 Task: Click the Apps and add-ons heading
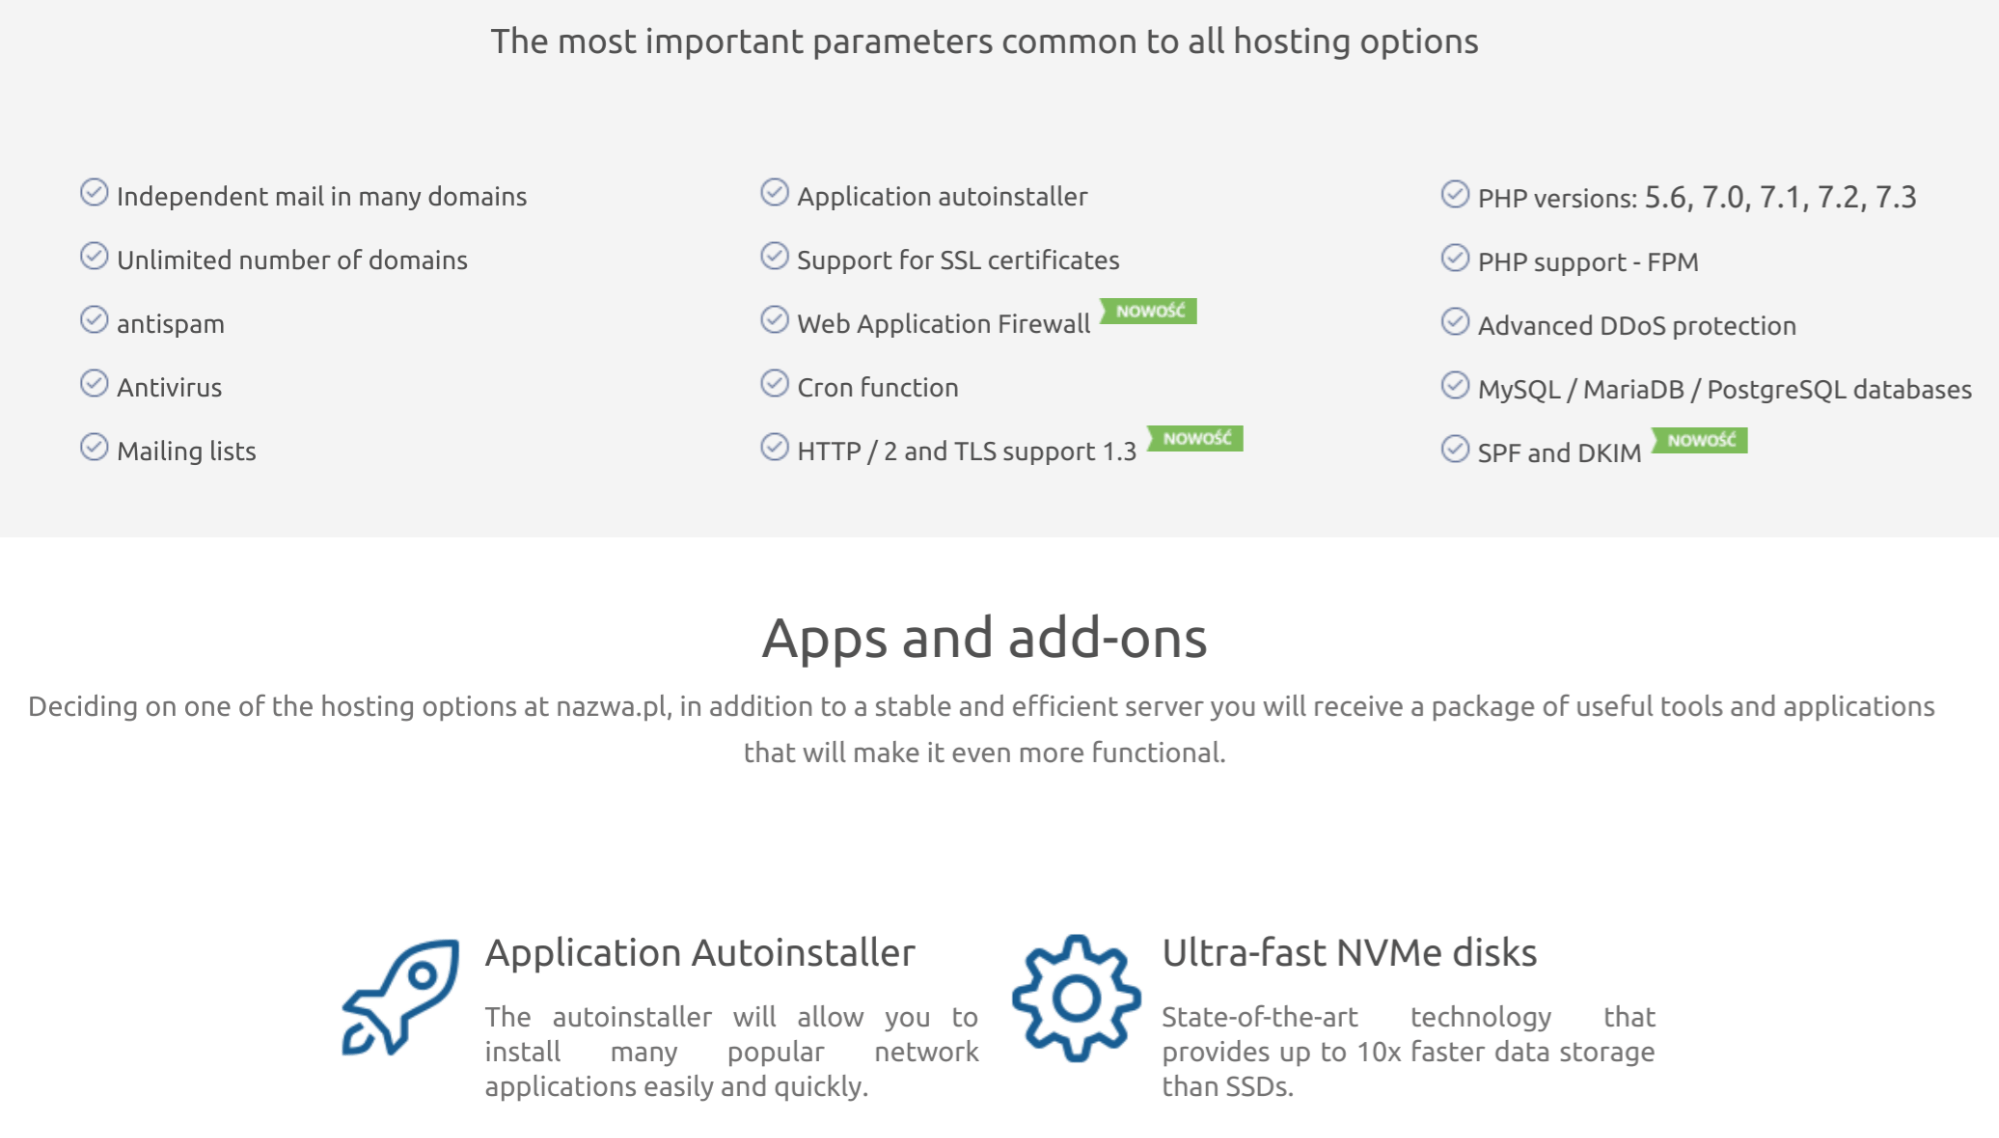pos(985,638)
